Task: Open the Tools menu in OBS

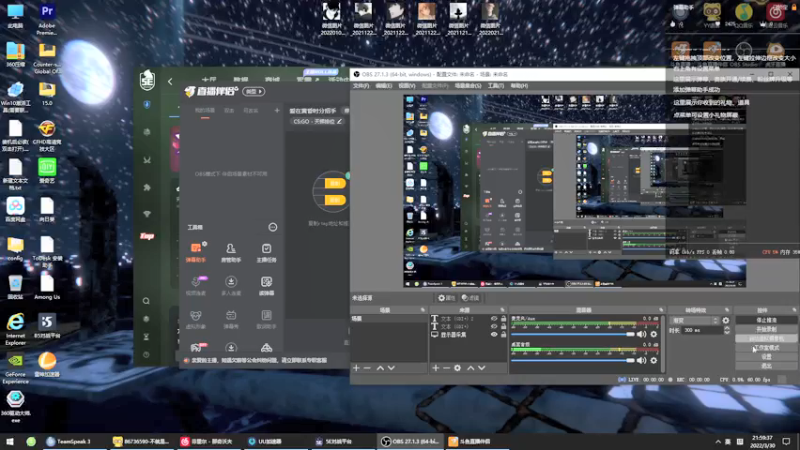Action: click(495, 86)
